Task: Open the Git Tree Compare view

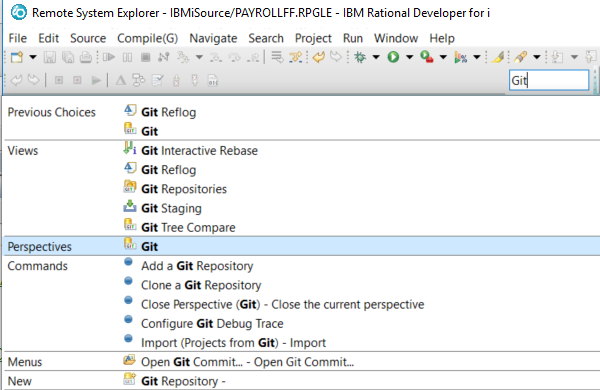Action: (188, 227)
